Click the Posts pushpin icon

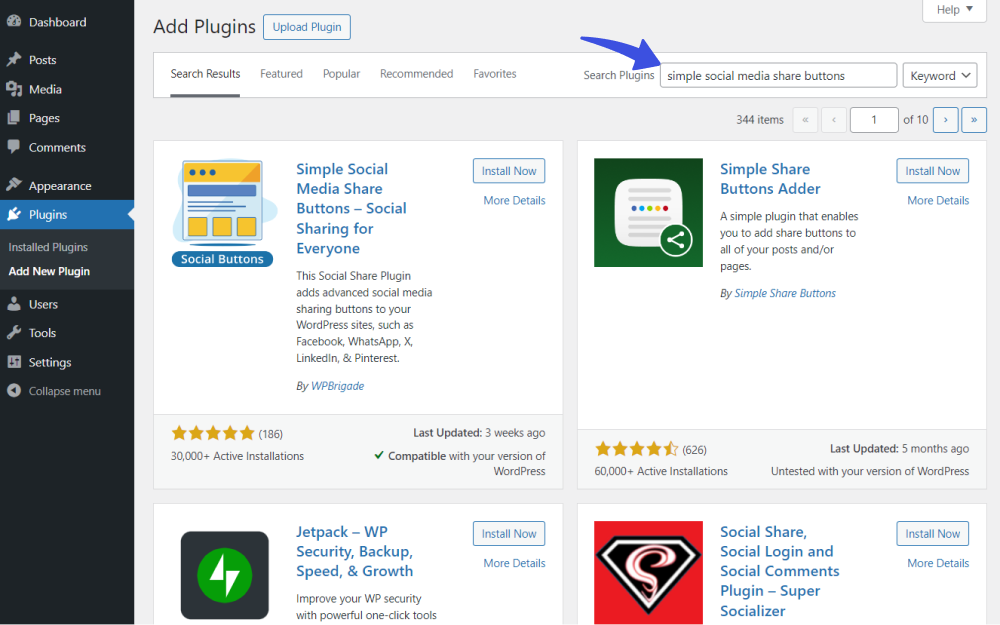(13, 59)
